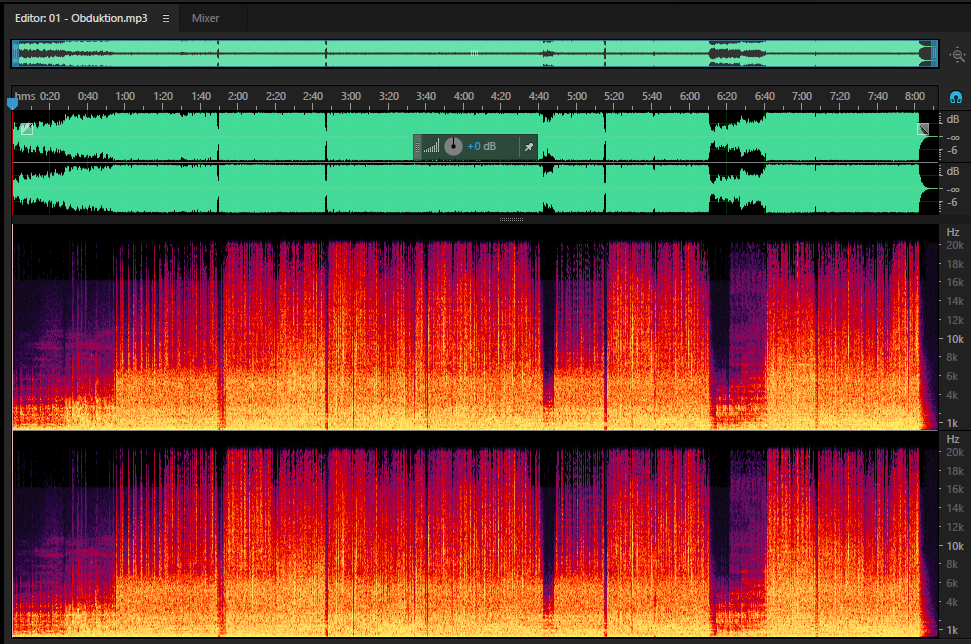Click the 4:00 mark on the timeline ruler

(463, 96)
